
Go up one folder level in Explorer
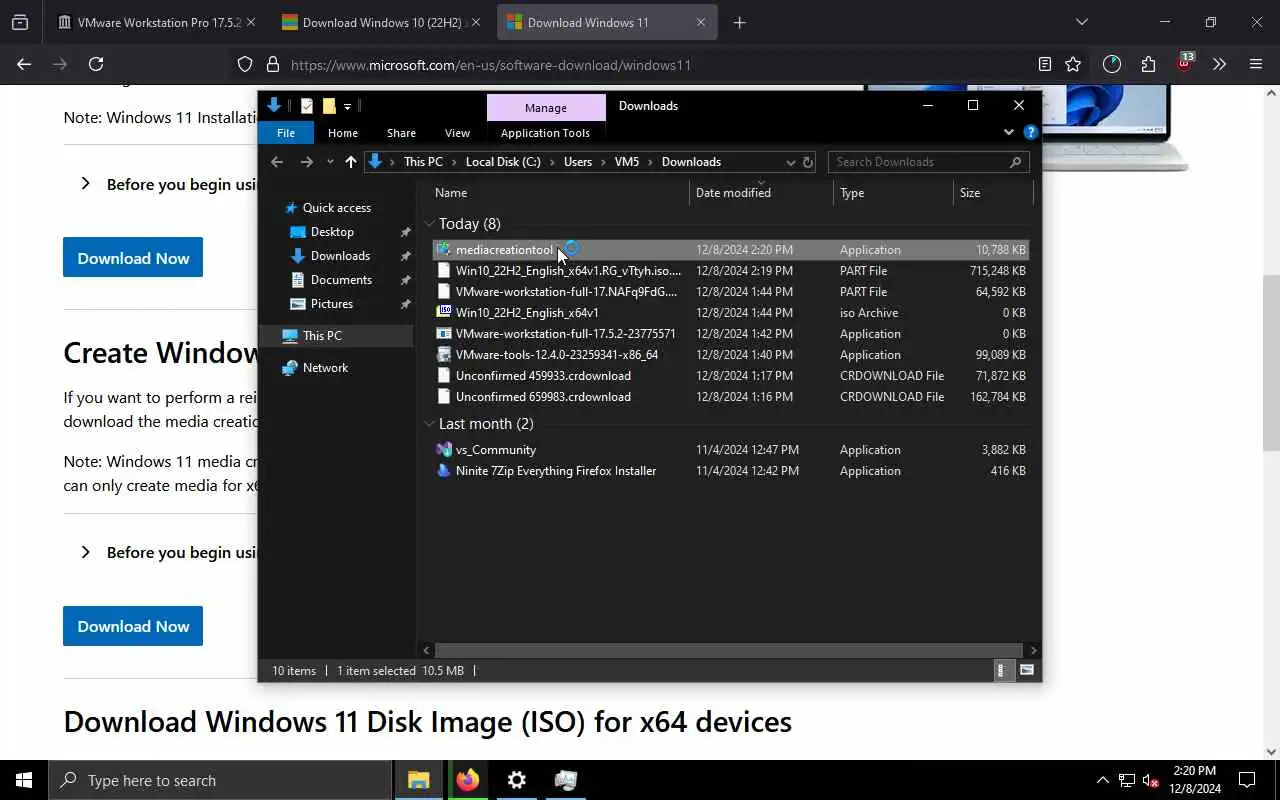[351, 162]
